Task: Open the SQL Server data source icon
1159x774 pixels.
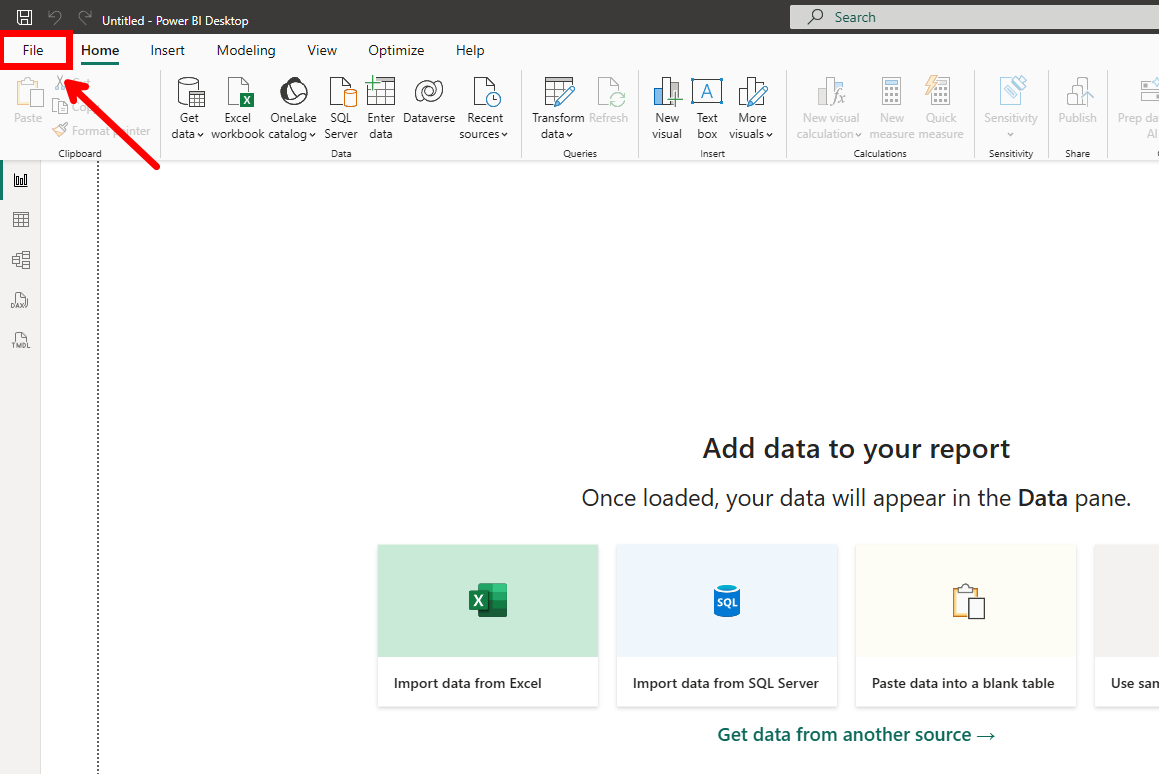Action: (x=341, y=93)
